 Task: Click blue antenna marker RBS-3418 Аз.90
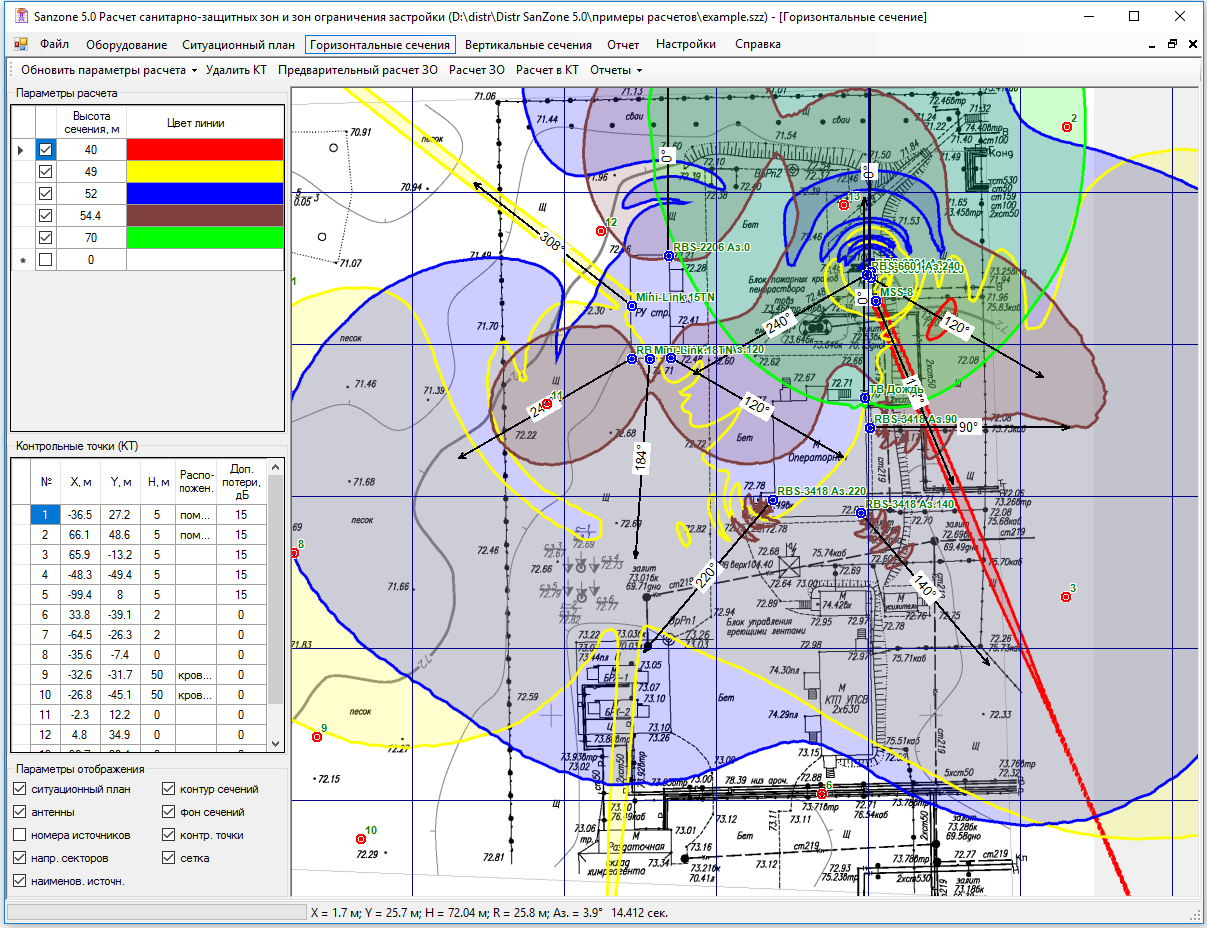(869, 427)
